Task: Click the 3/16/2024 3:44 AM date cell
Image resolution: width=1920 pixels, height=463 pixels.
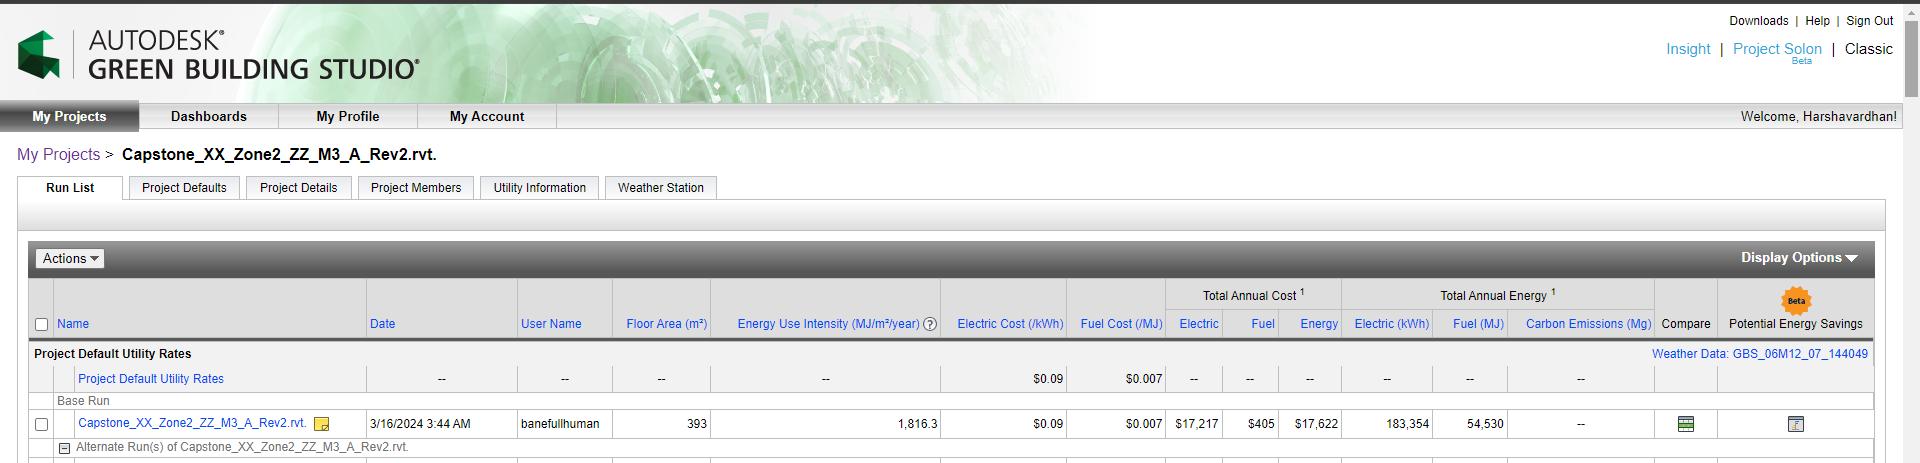Action: (x=420, y=424)
